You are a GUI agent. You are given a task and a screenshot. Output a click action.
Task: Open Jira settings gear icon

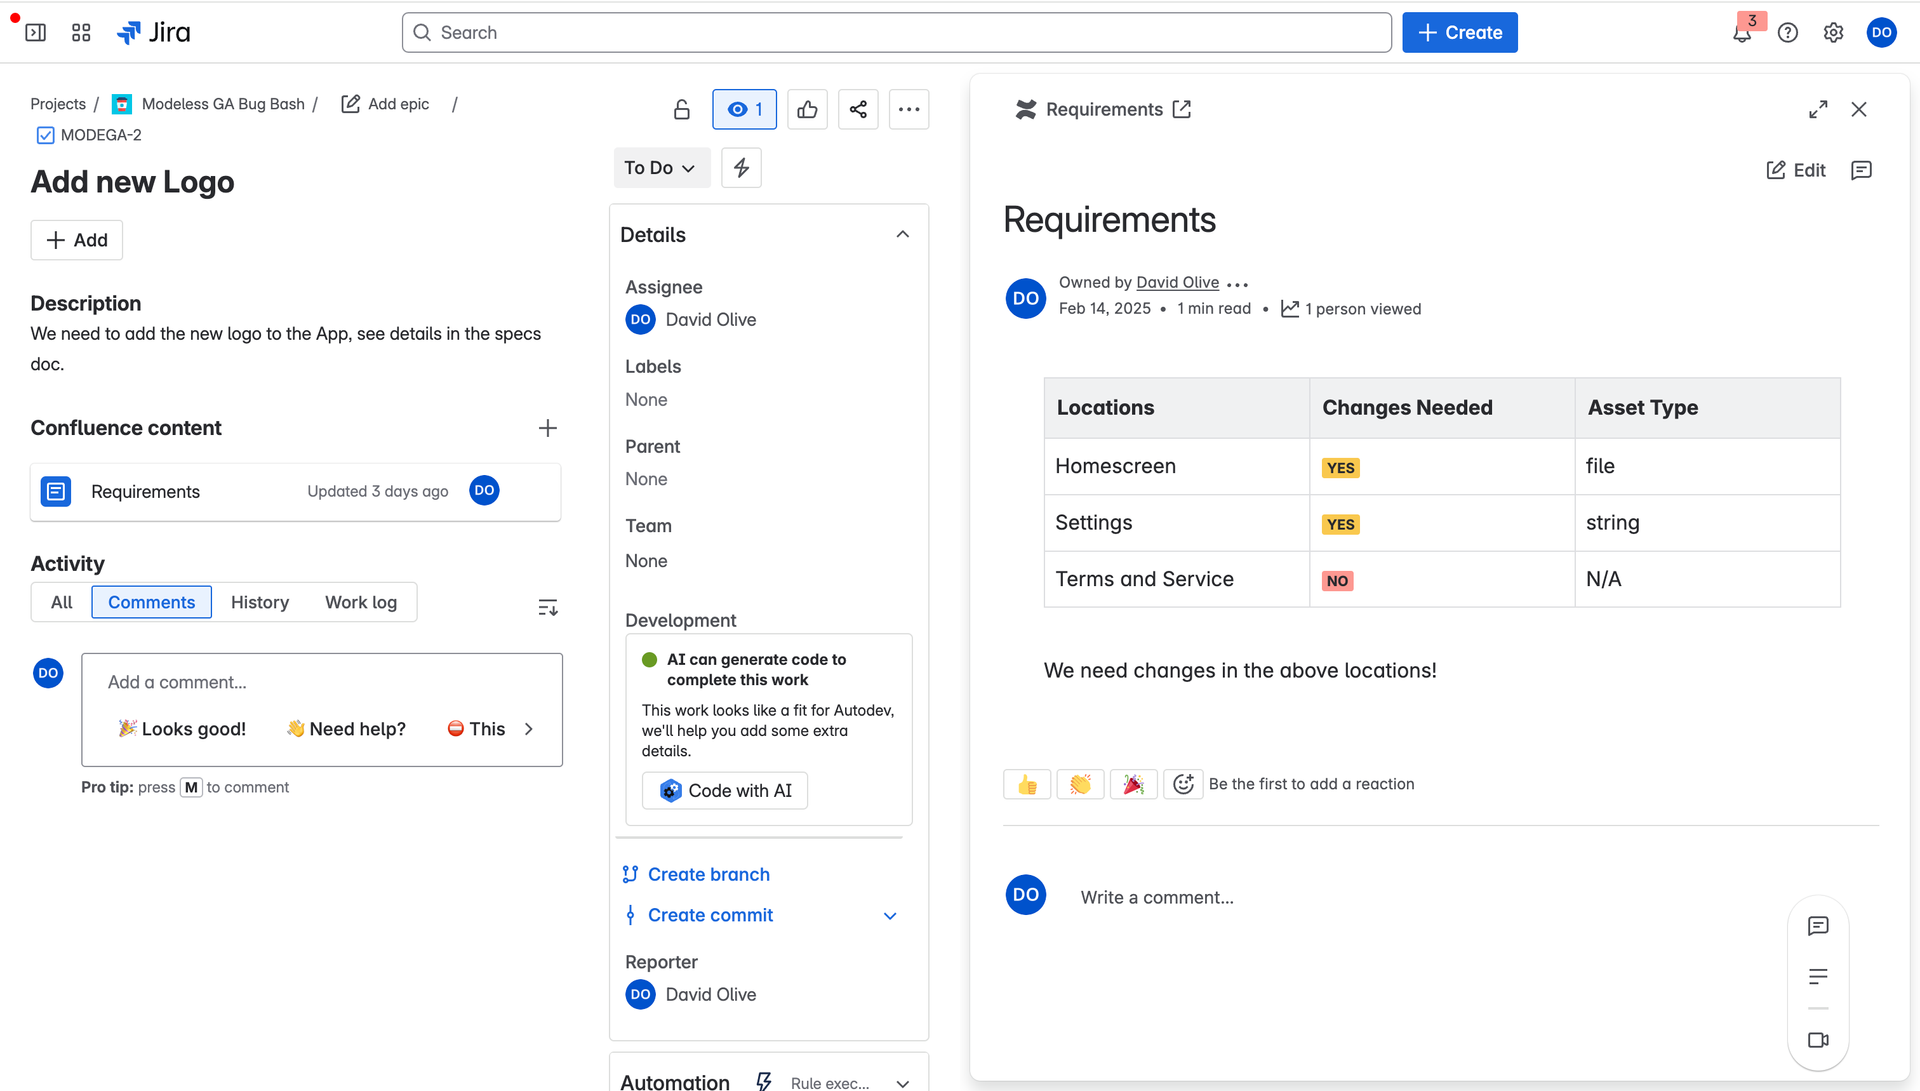[1833, 32]
